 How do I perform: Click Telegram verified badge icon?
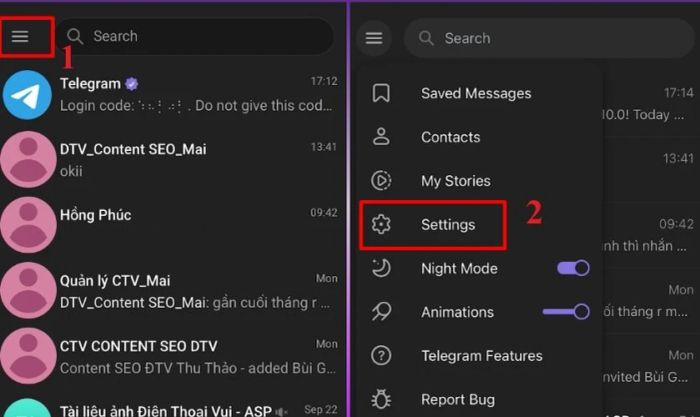click(x=132, y=84)
